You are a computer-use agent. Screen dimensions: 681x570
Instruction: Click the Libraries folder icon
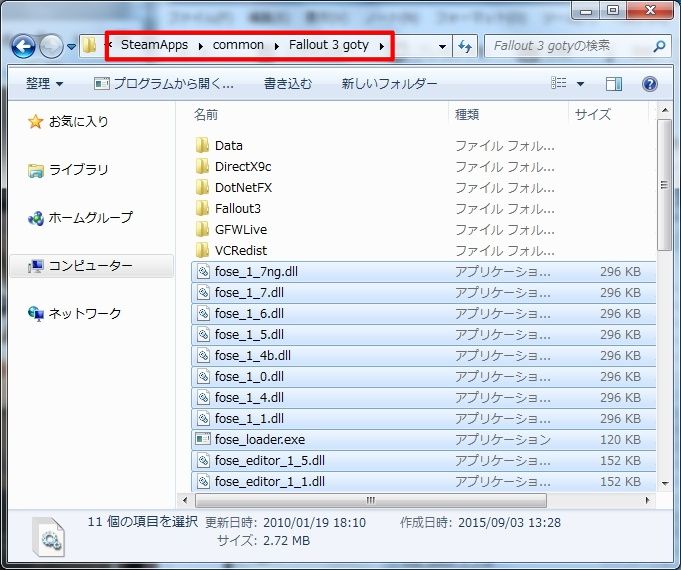[x=36, y=170]
